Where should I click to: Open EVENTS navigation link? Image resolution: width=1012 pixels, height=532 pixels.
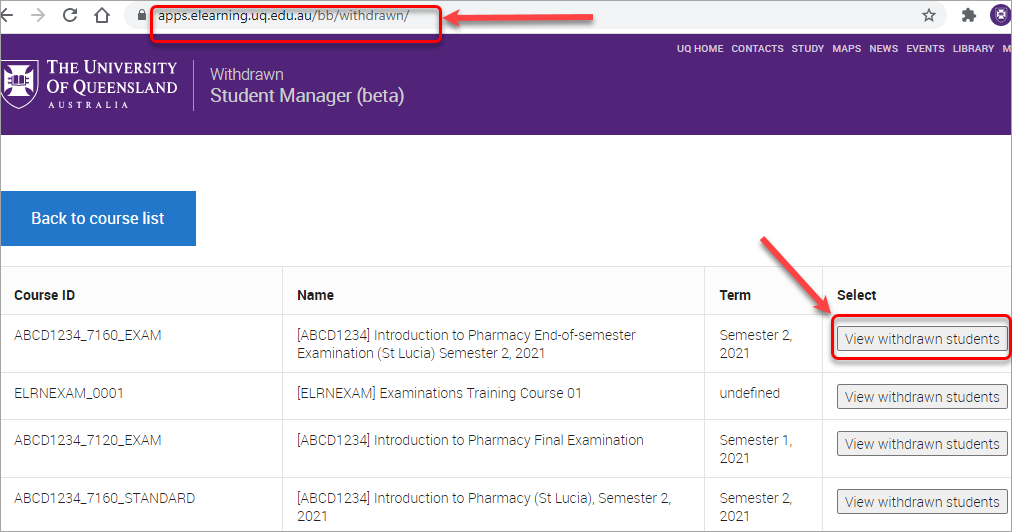[925, 48]
